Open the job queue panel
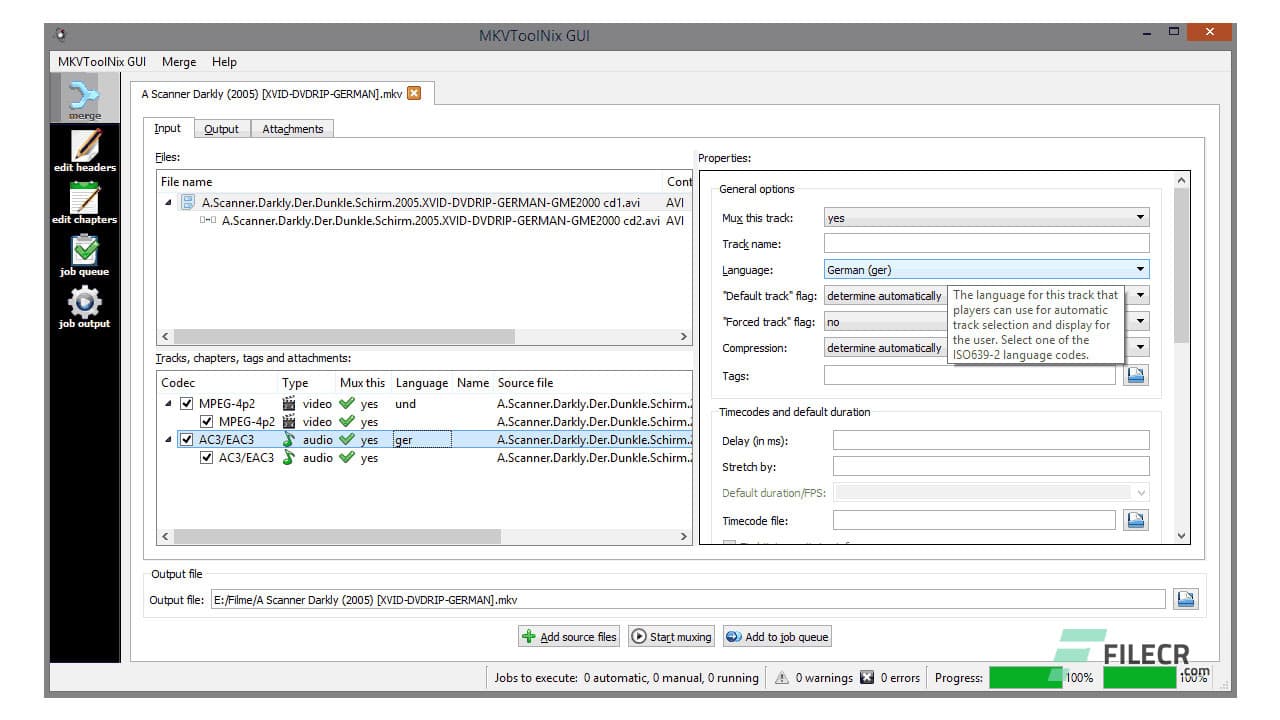The height and width of the screenshot is (720, 1280). point(85,254)
